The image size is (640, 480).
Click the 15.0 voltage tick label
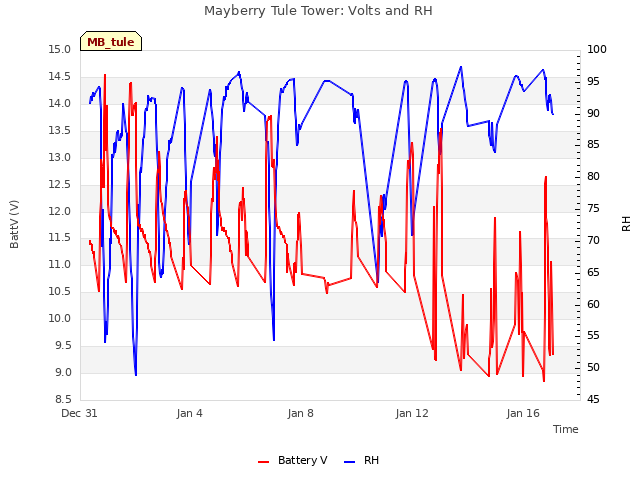[x=60, y=49]
